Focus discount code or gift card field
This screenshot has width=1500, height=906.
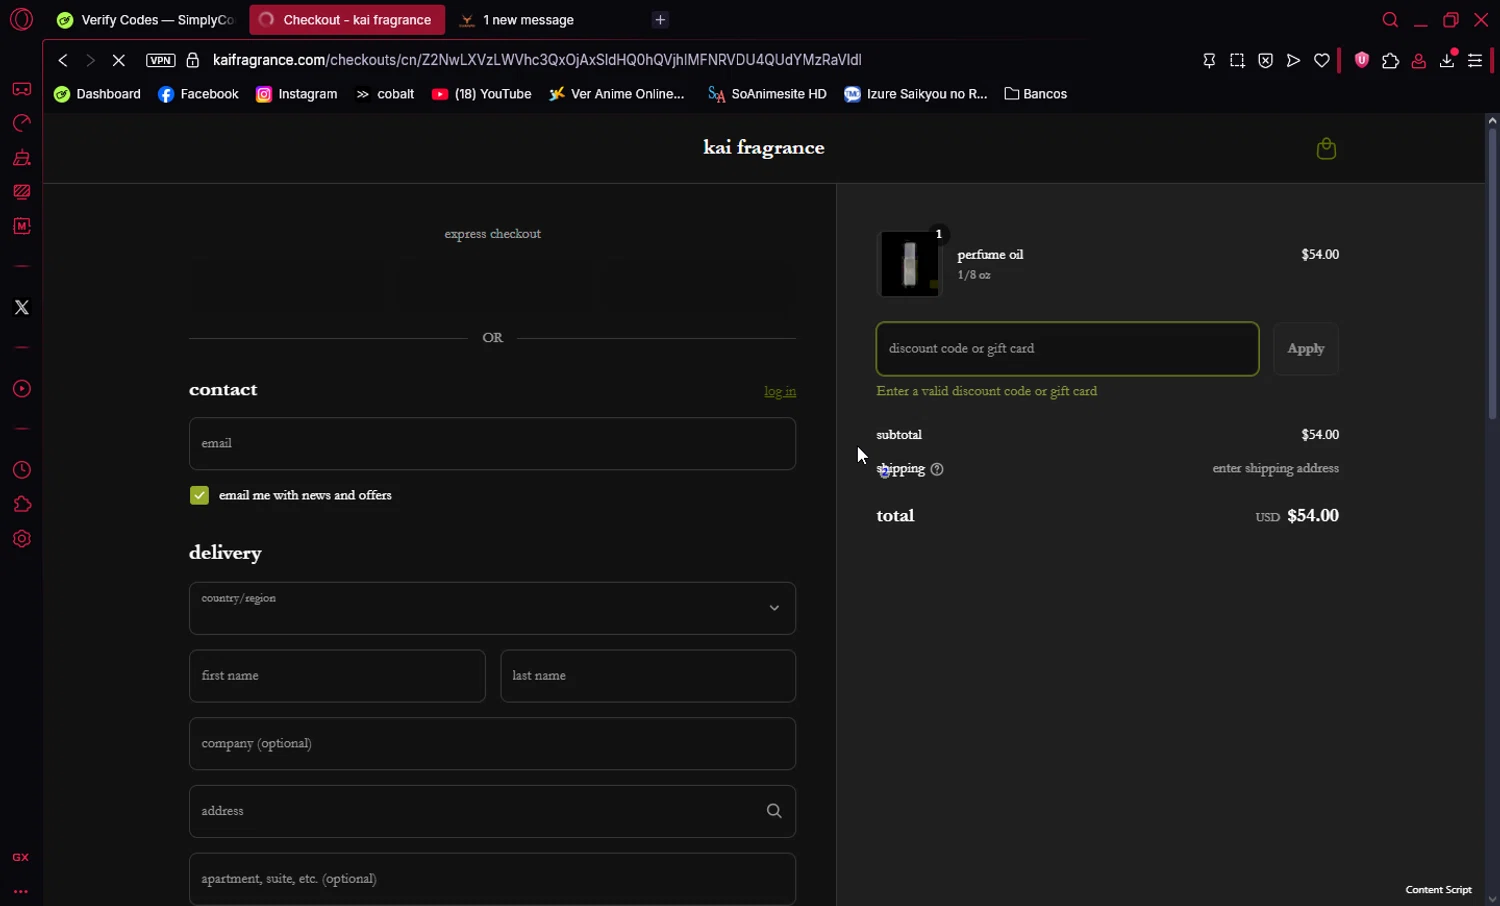pos(1067,349)
